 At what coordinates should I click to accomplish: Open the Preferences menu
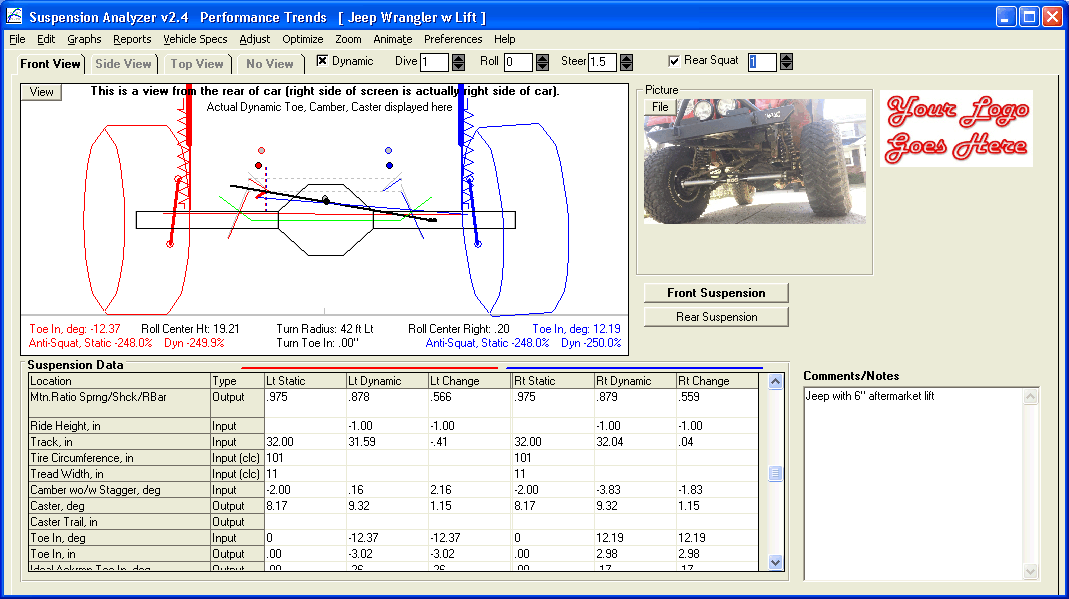(x=453, y=40)
